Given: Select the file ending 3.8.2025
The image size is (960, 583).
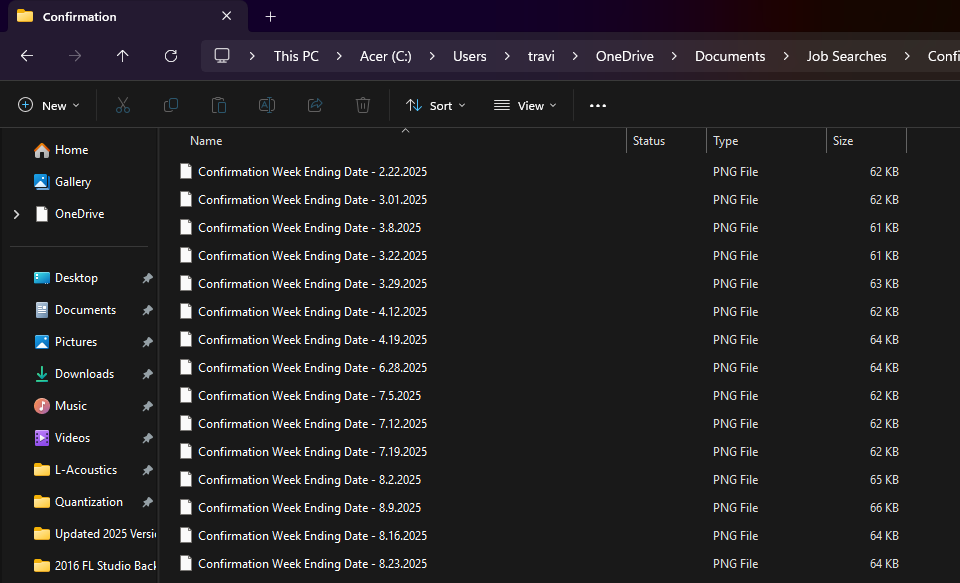Looking at the screenshot, I should click(310, 227).
